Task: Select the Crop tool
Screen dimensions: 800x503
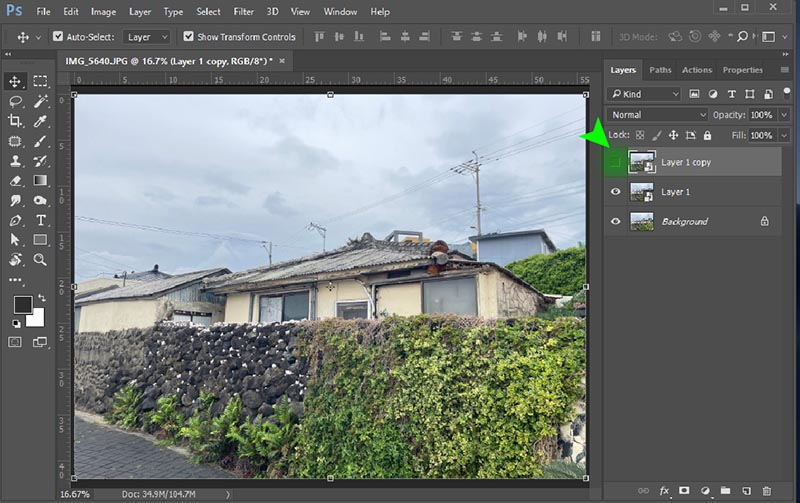Action: point(15,121)
